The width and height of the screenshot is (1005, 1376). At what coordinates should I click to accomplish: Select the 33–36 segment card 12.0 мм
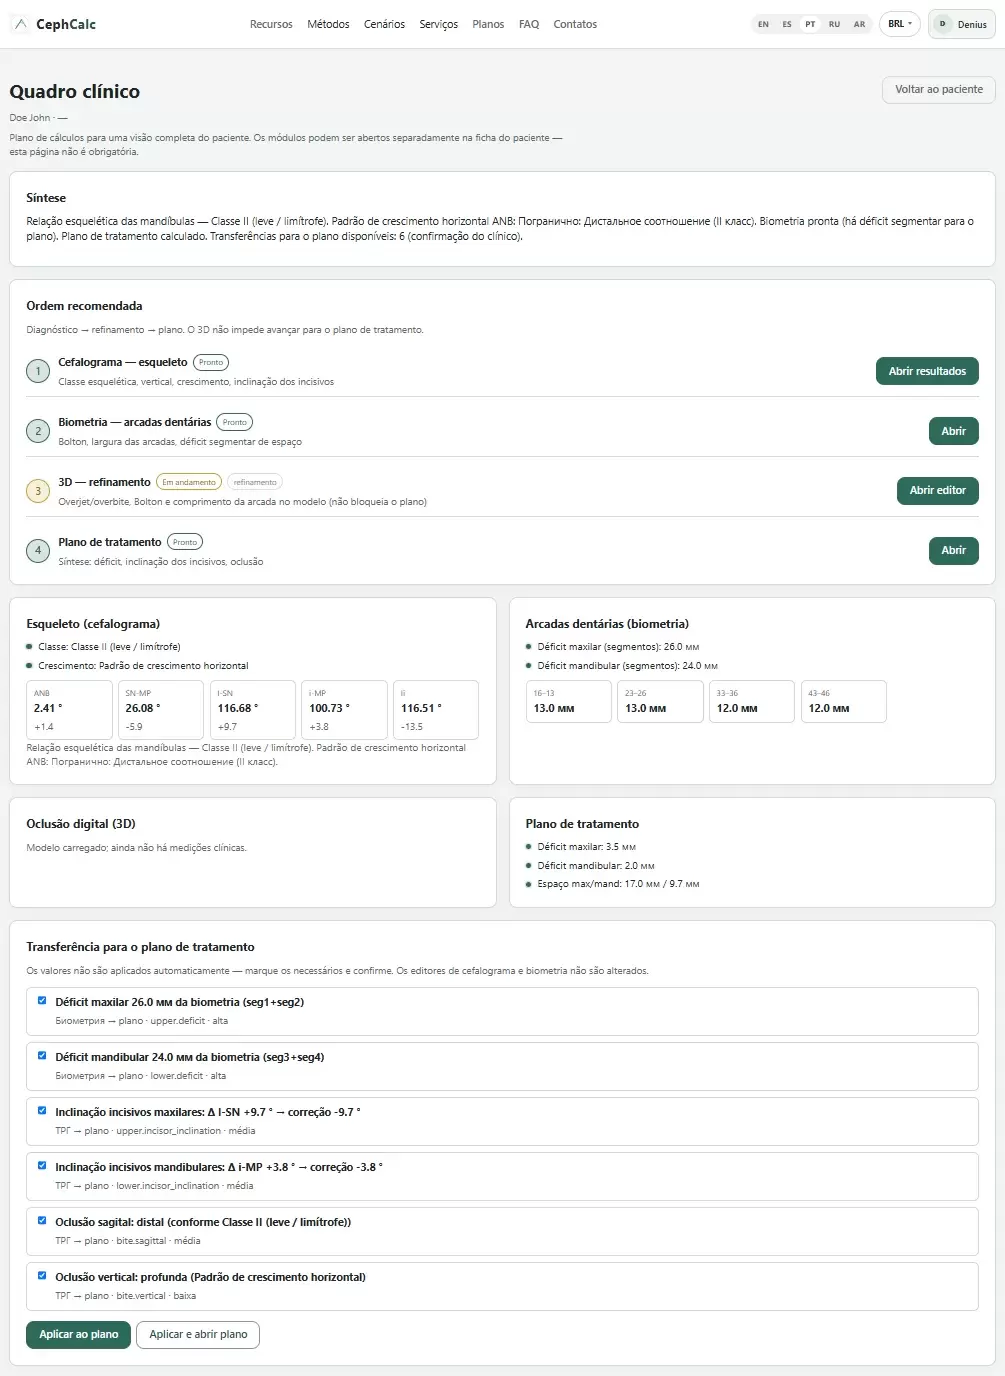[752, 701]
